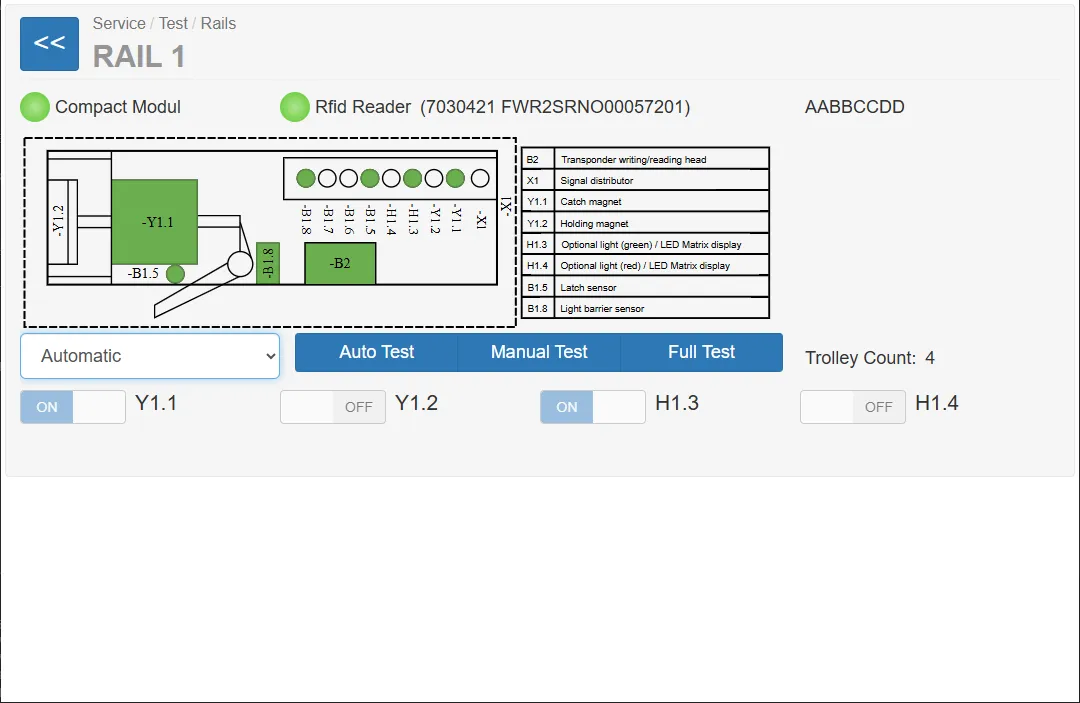The height and width of the screenshot is (703, 1080).
Task: Switch to Manual Test
Action: (539, 353)
